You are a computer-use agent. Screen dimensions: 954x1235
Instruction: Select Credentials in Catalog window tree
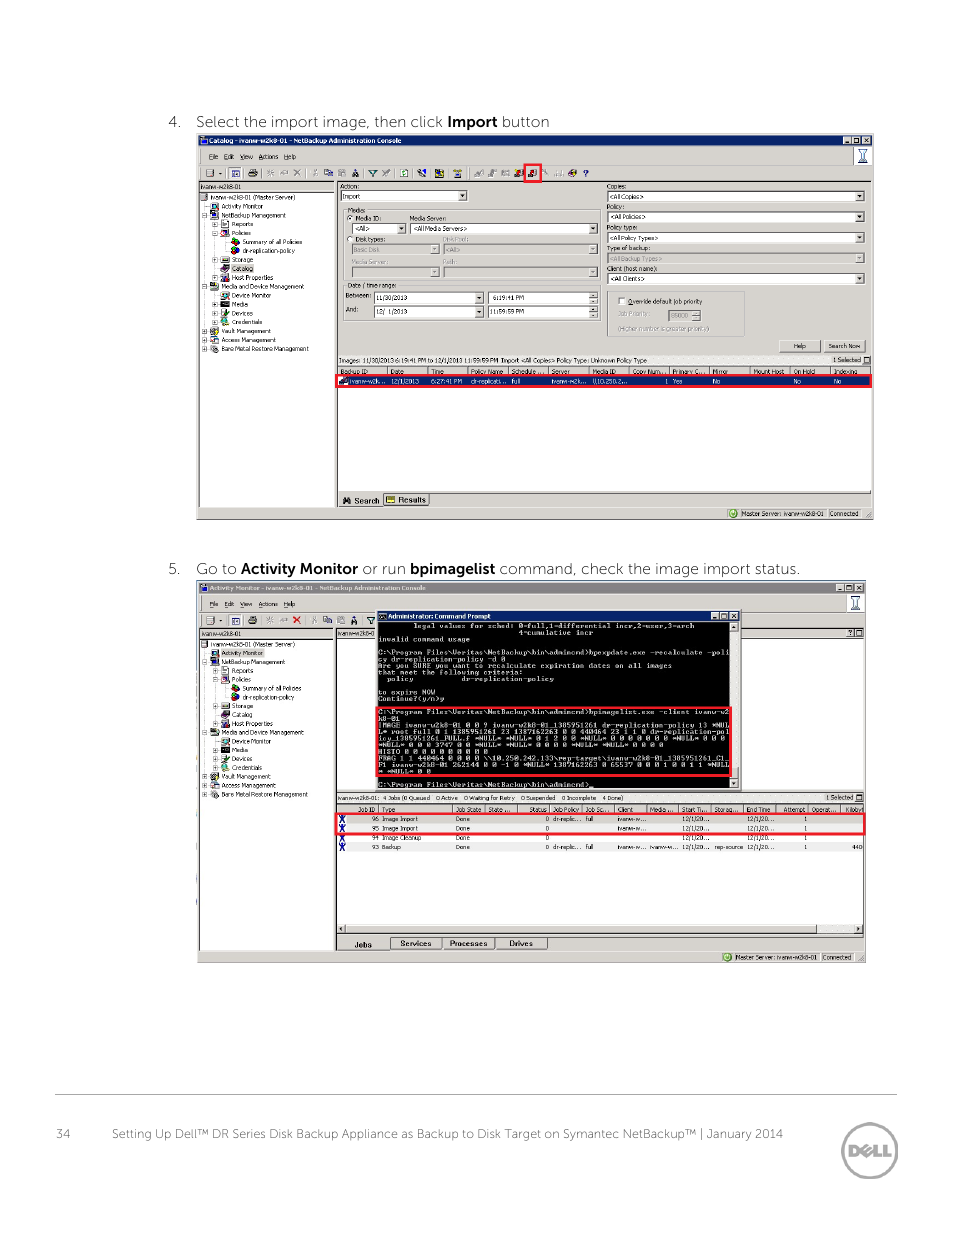coord(247,322)
